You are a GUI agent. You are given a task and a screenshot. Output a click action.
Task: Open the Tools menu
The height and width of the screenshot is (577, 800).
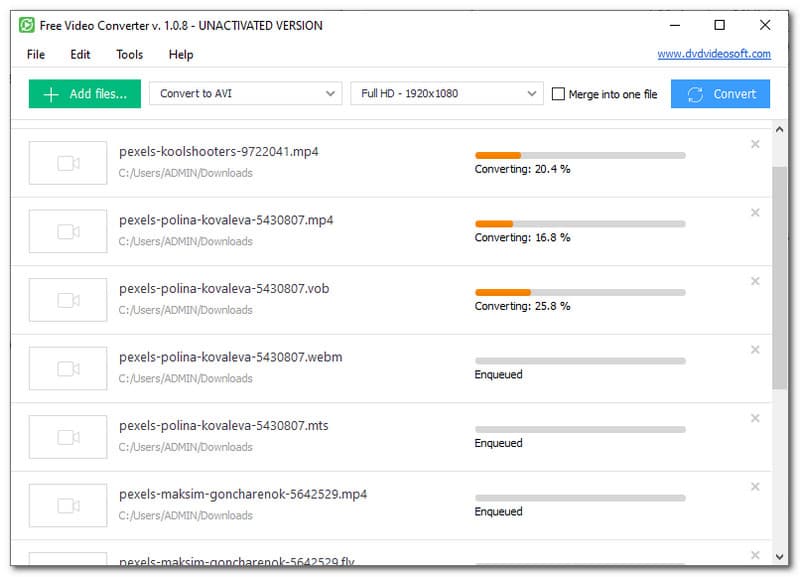pos(129,55)
